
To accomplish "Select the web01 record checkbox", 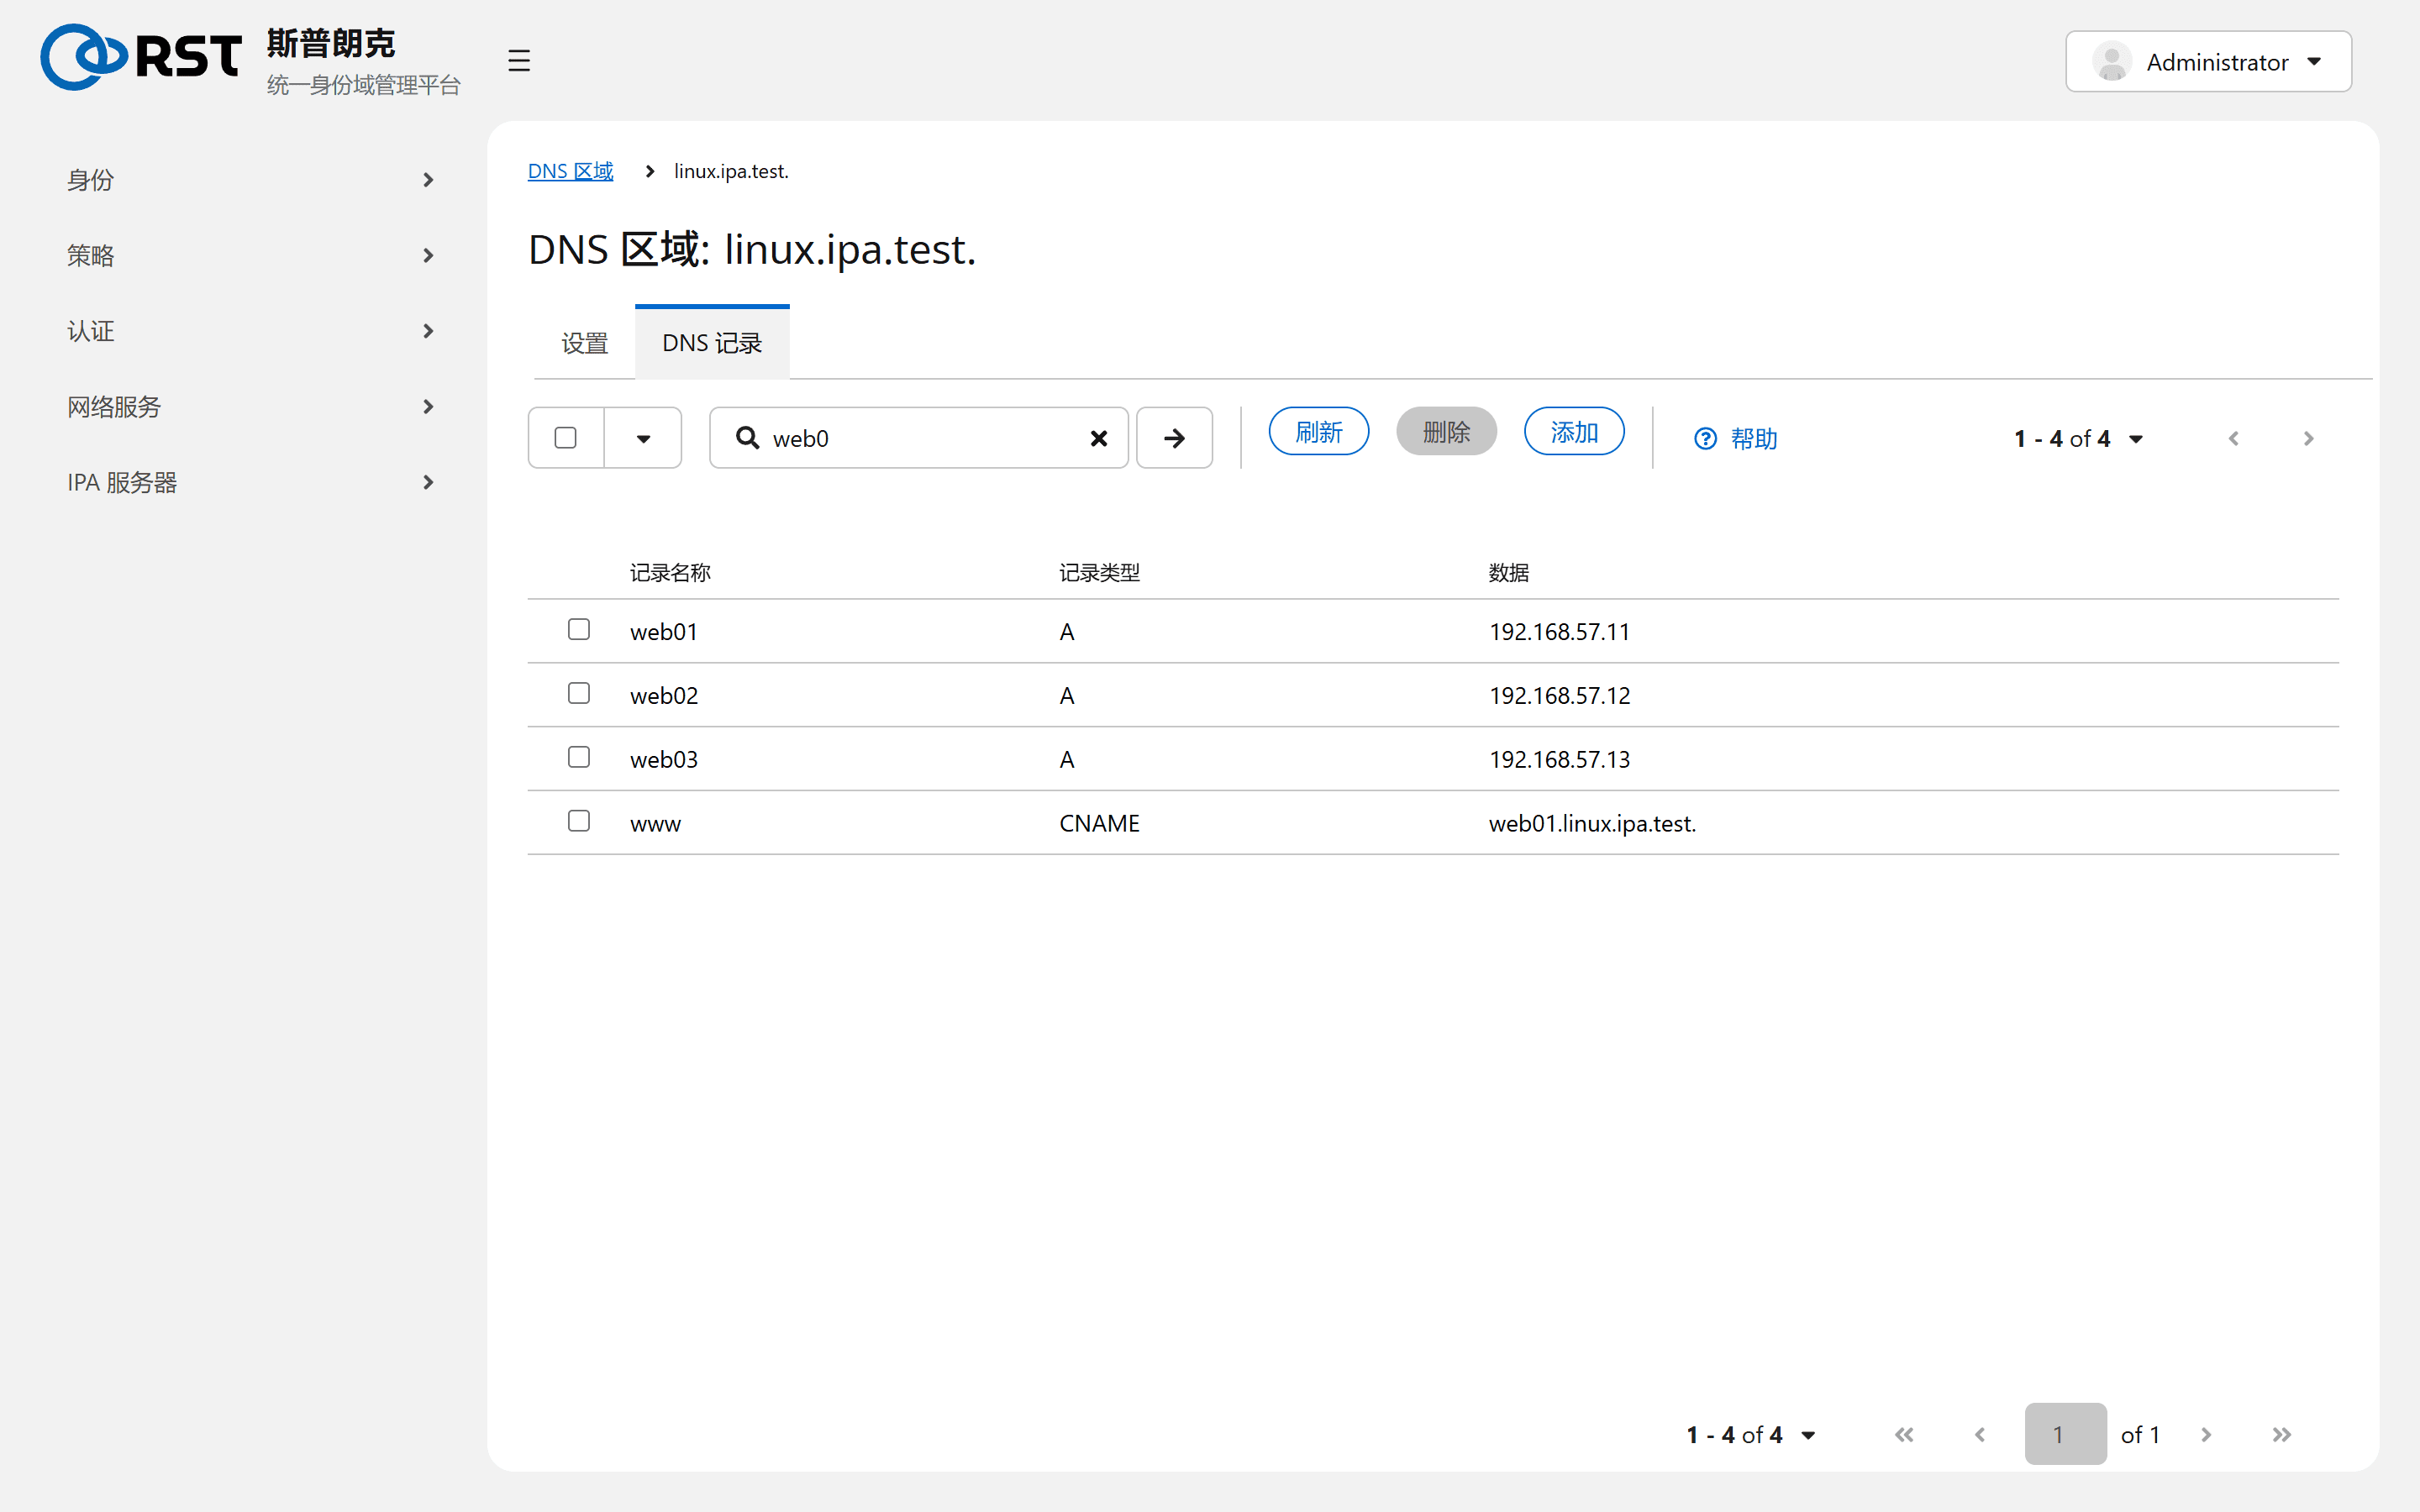I will [x=578, y=629].
